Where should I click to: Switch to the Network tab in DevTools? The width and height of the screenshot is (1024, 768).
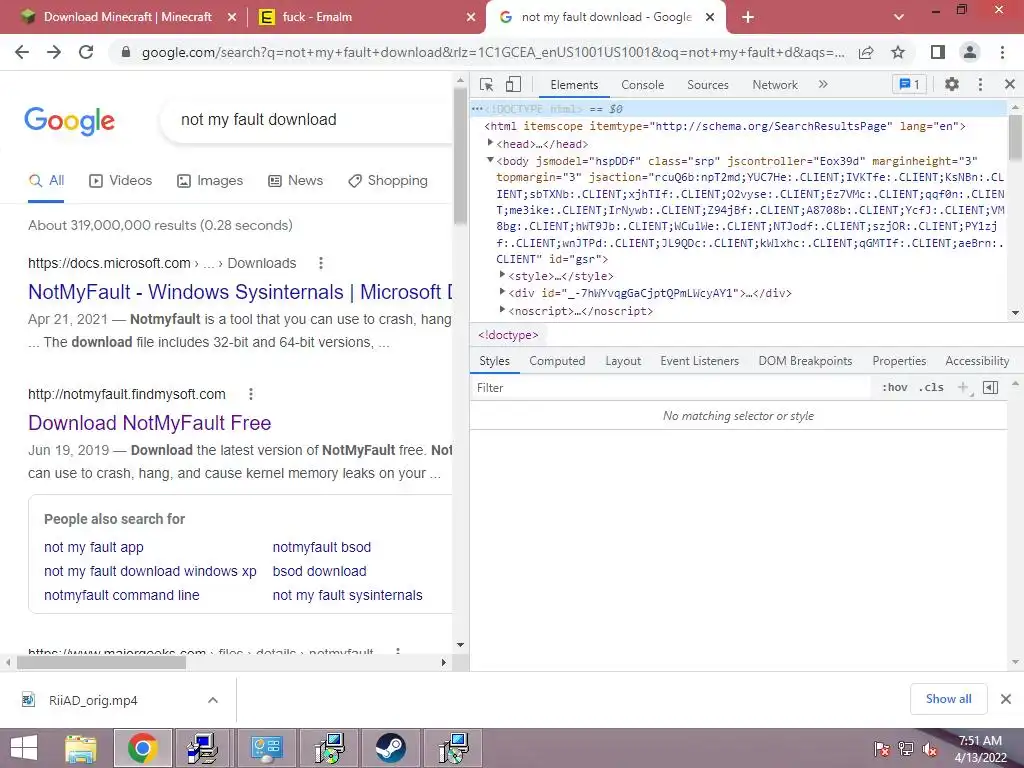click(775, 85)
